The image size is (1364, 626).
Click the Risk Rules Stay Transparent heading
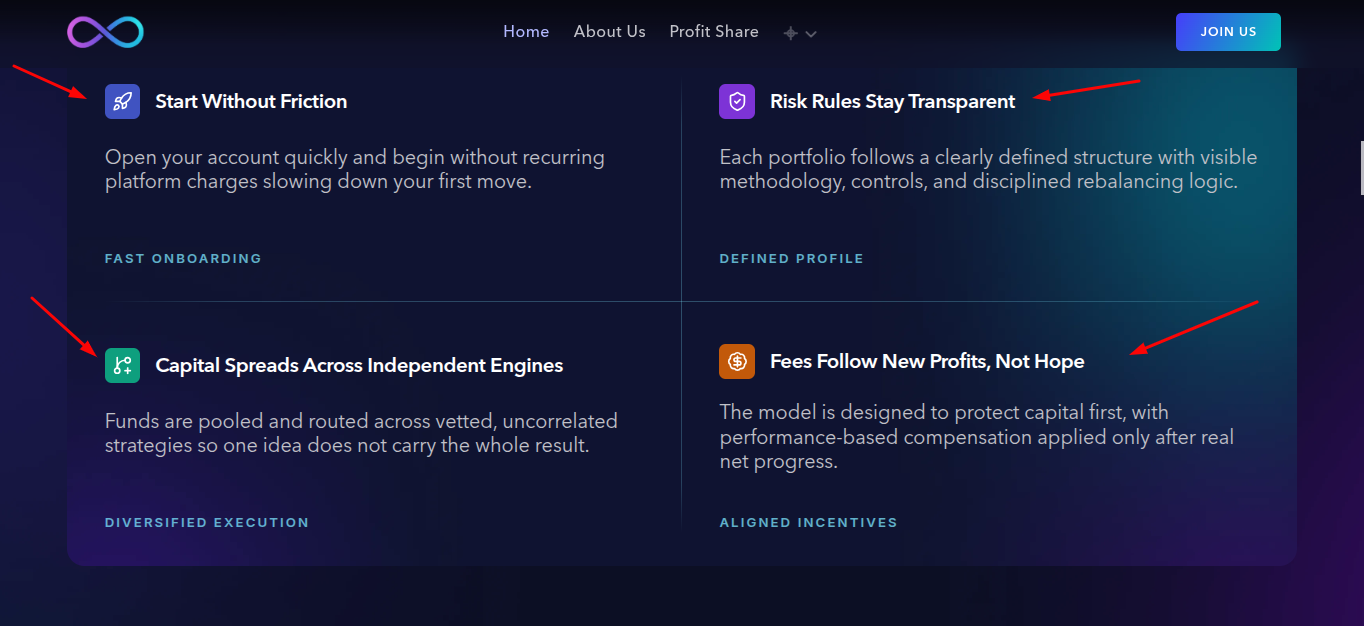click(893, 101)
